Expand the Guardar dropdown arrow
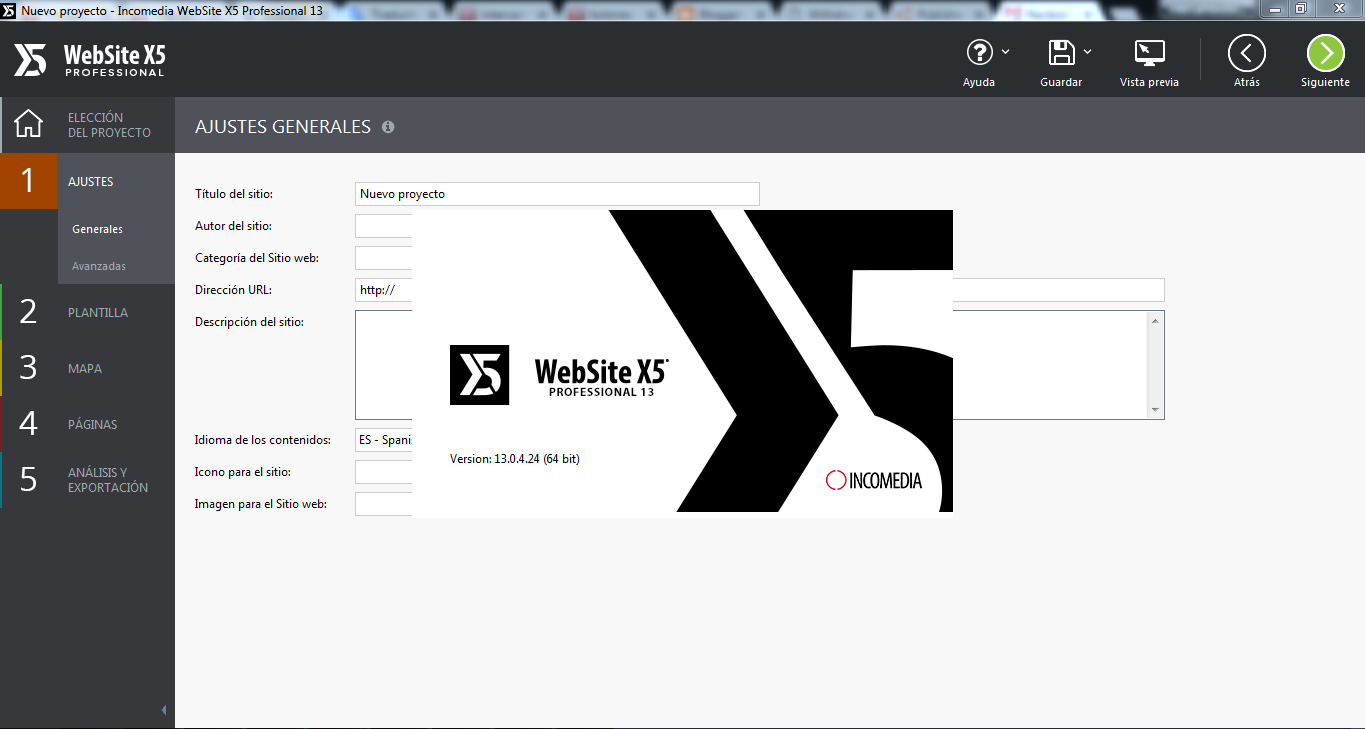The height and width of the screenshot is (729, 1365). click(1087, 52)
